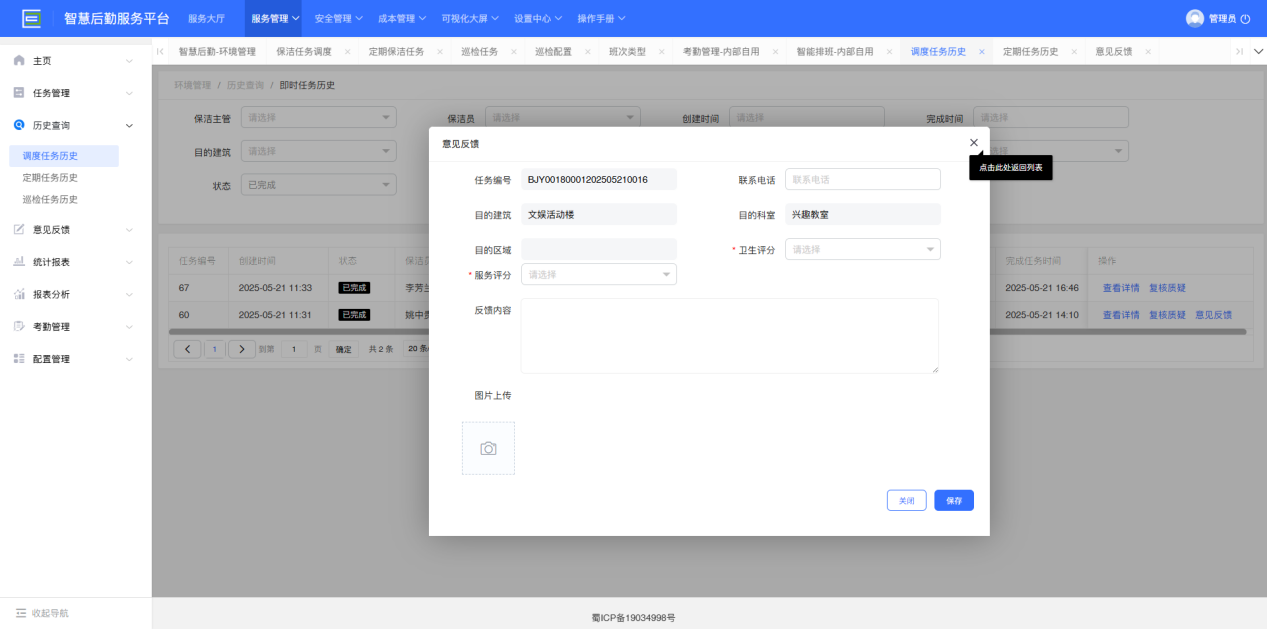Open the 状态 filter dropdown showing 已完成

[x=319, y=185]
